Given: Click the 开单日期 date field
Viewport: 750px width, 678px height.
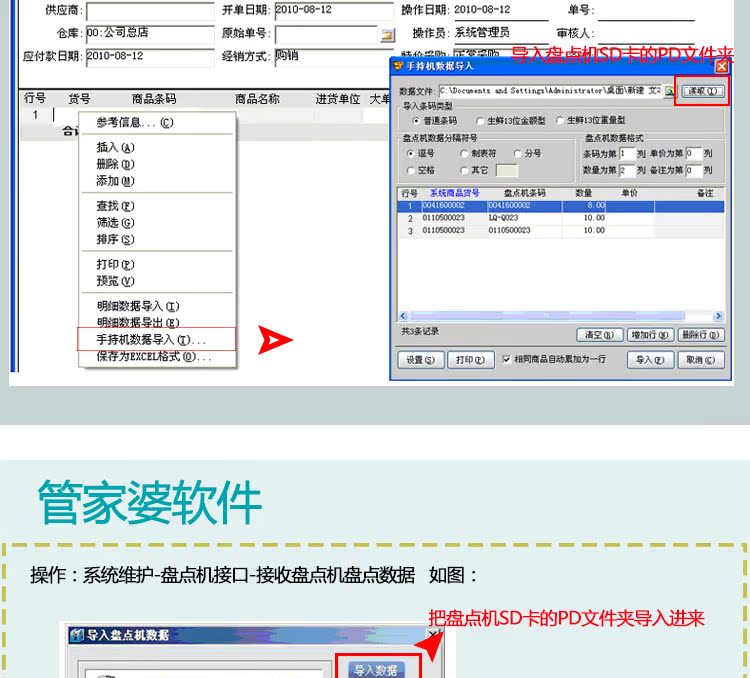Looking at the screenshot, I should (x=334, y=11).
